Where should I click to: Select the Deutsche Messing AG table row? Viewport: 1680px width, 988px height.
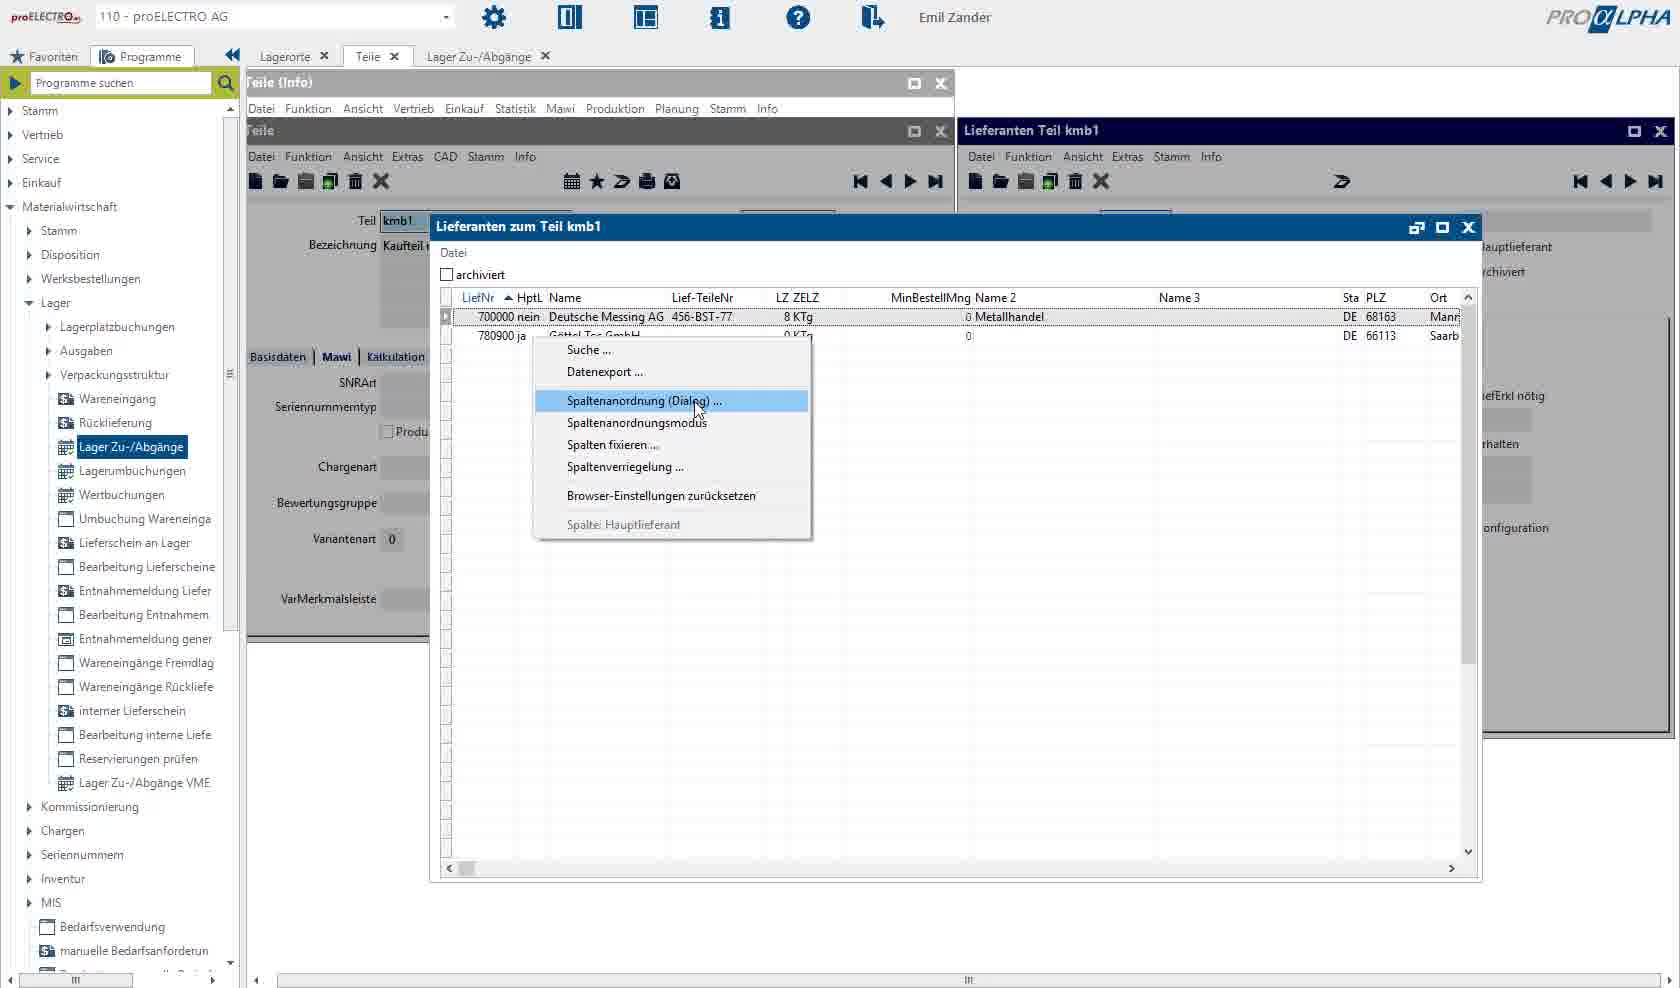[957, 317]
